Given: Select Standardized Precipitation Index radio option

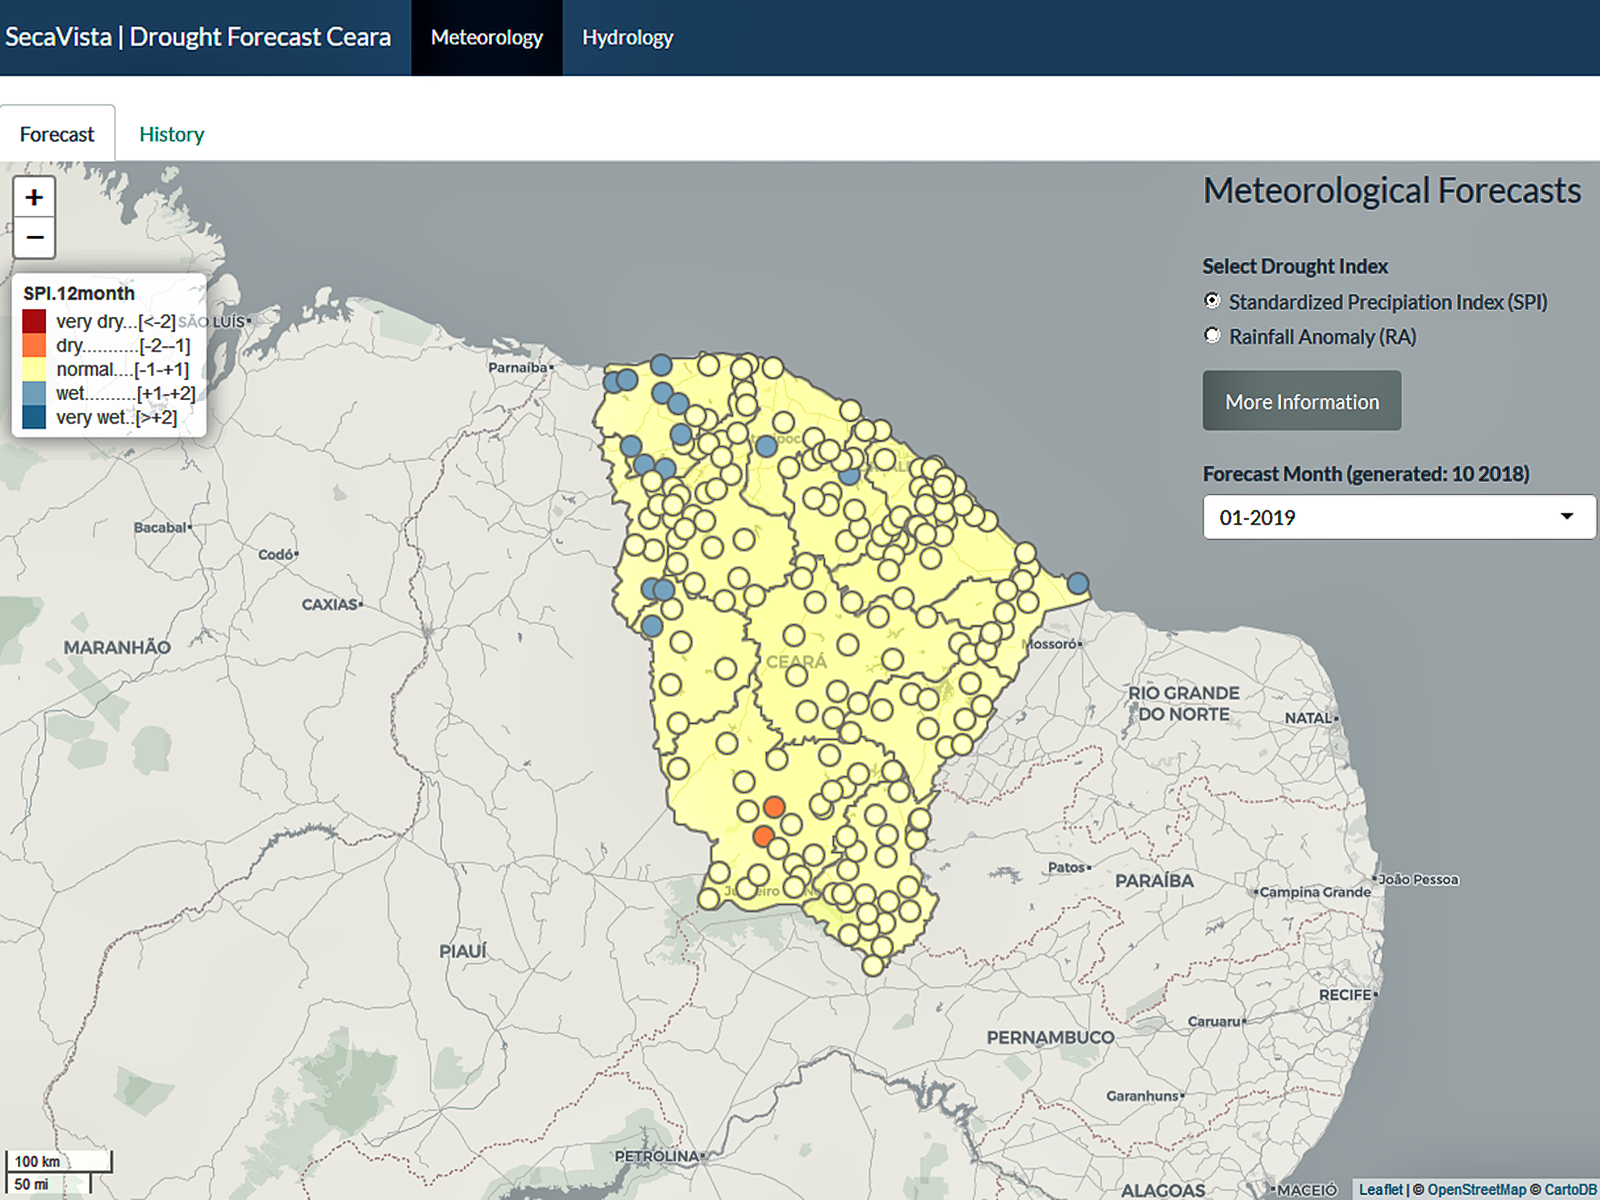Looking at the screenshot, I should pyautogui.click(x=1212, y=301).
